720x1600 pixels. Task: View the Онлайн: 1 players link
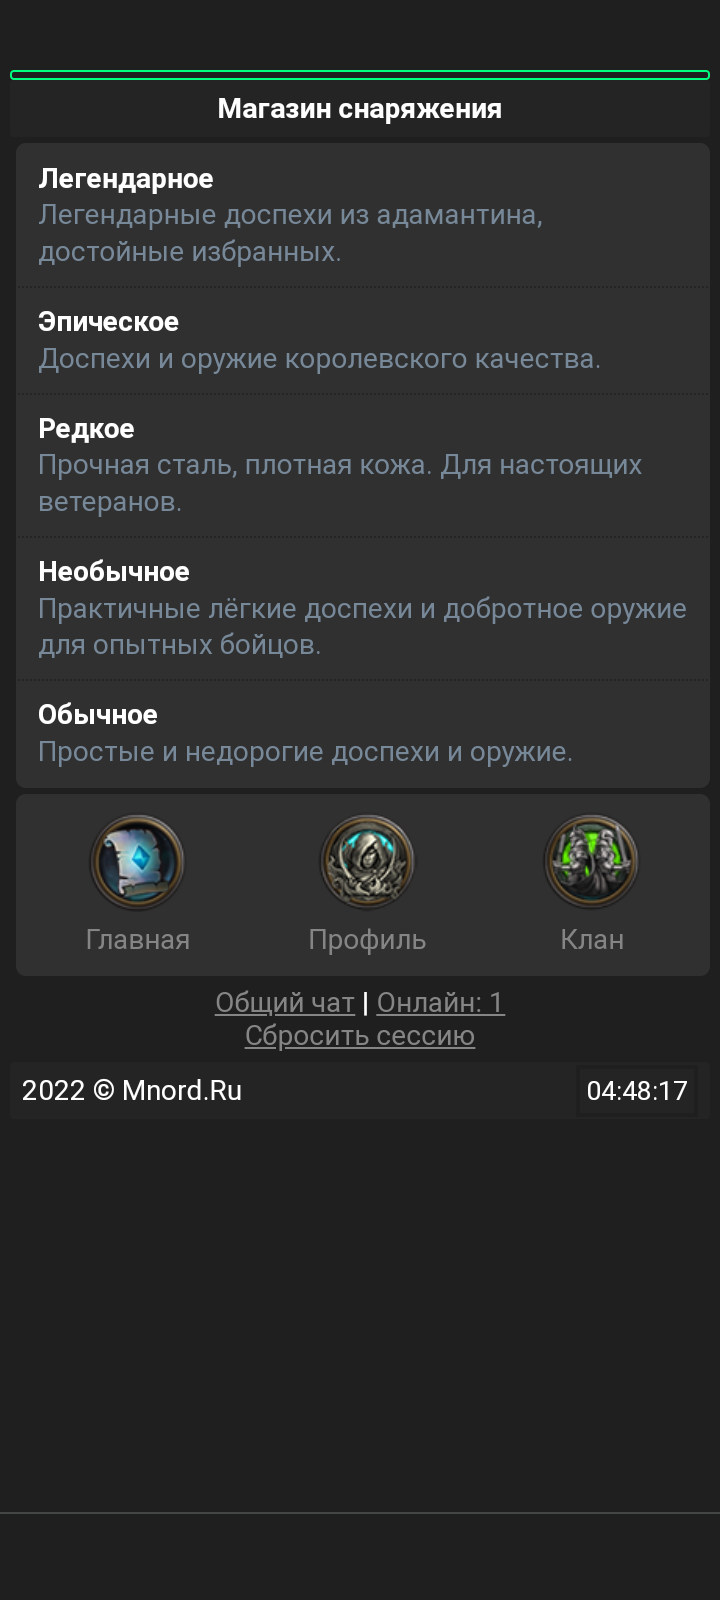[x=440, y=1002]
